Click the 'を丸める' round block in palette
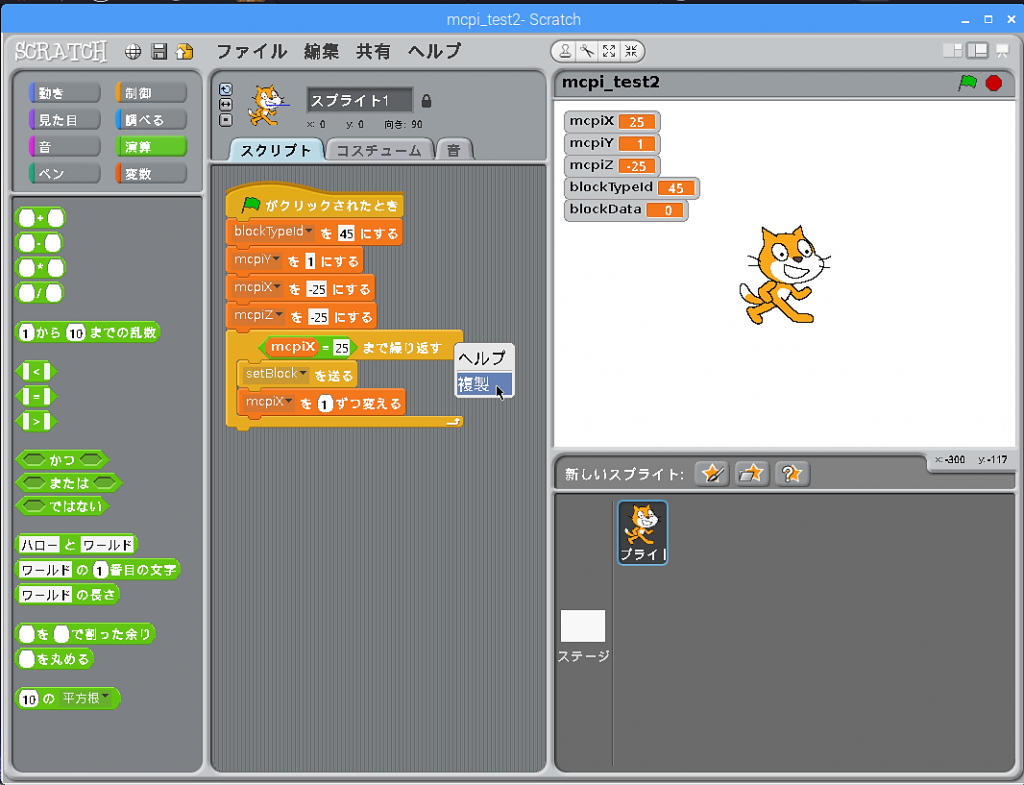Screen dimensions: 1024x785 tap(55, 659)
